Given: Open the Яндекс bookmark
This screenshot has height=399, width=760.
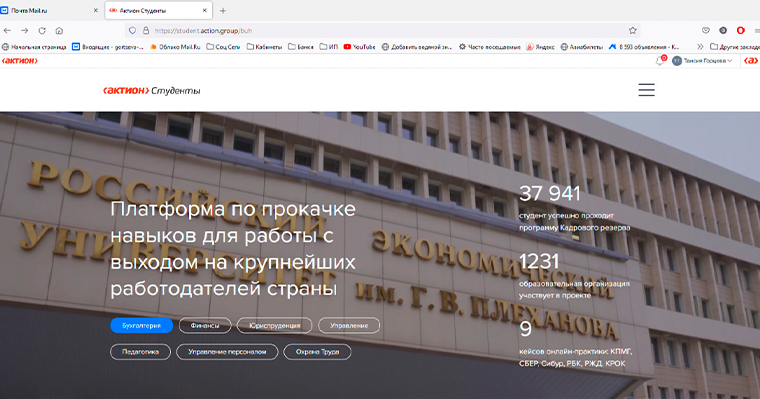Looking at the screenshot, I should click(x=540, y=47).
